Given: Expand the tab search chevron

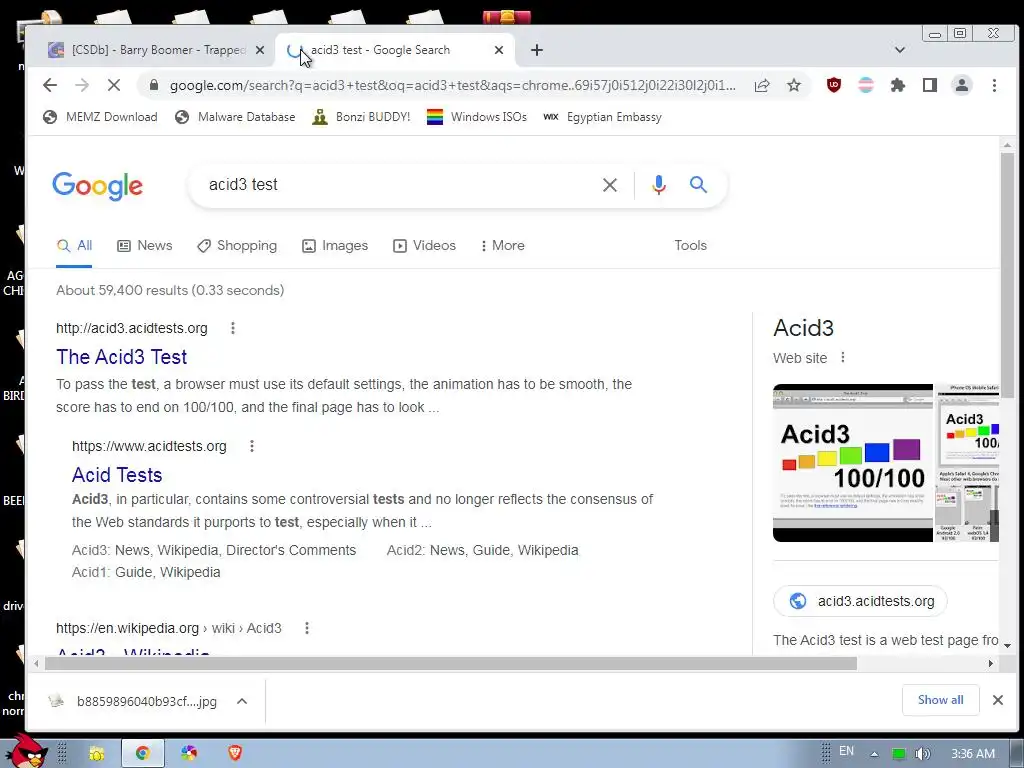Looking at the screenshot, I should click(899, 50).
